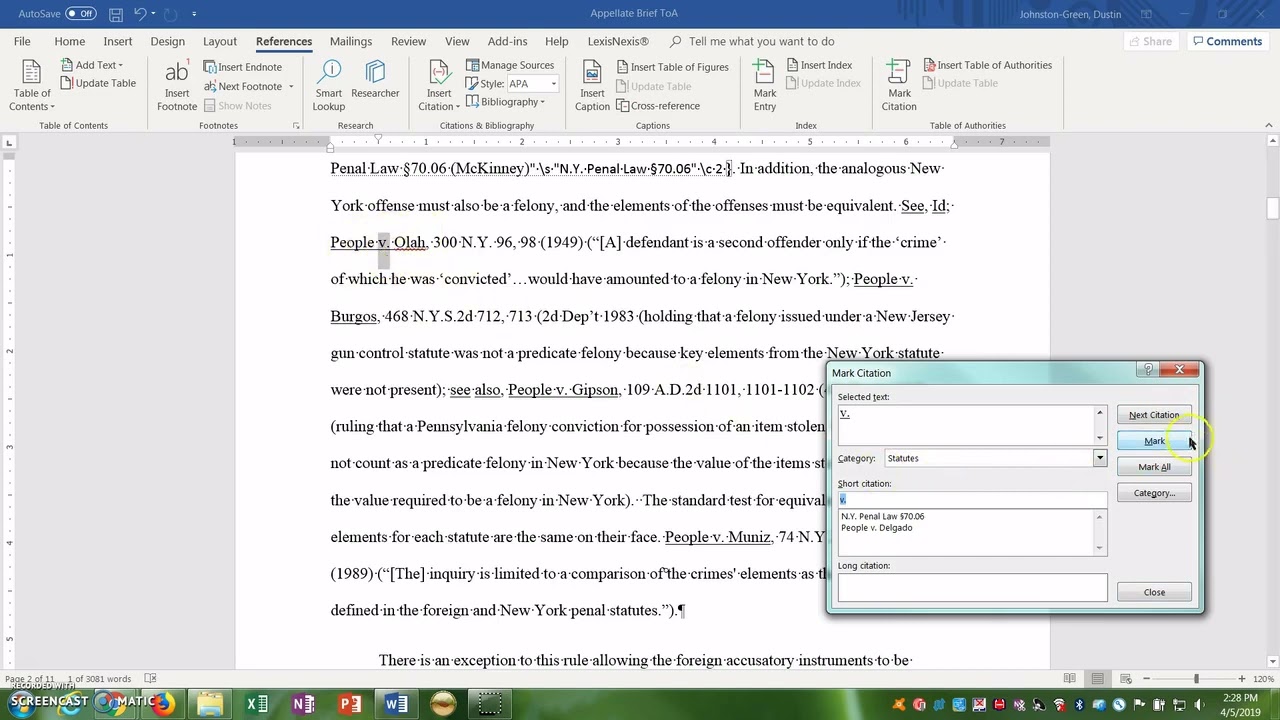Open Smart Lookup
The image size is (1280, 720).
(x=329, y=86)
